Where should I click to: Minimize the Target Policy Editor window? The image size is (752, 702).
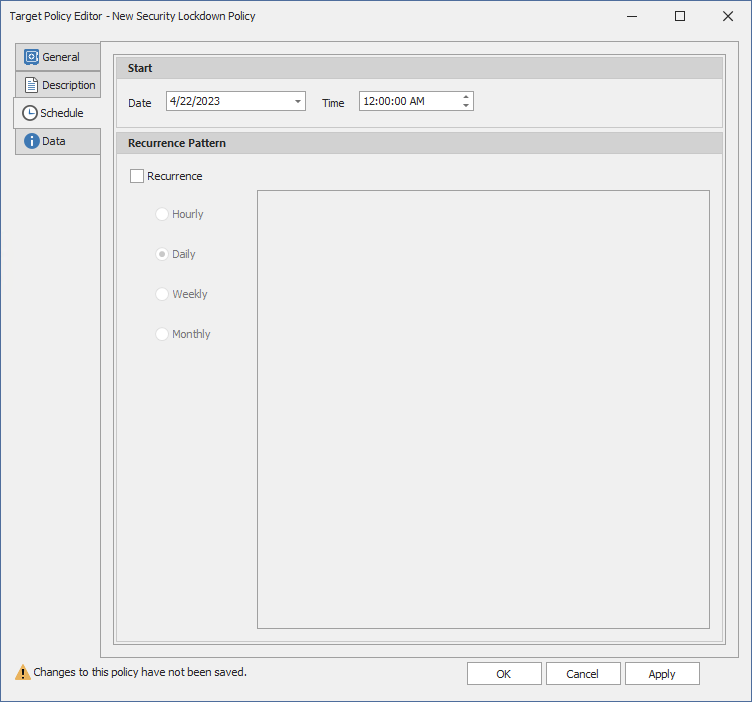coord(633,16)
